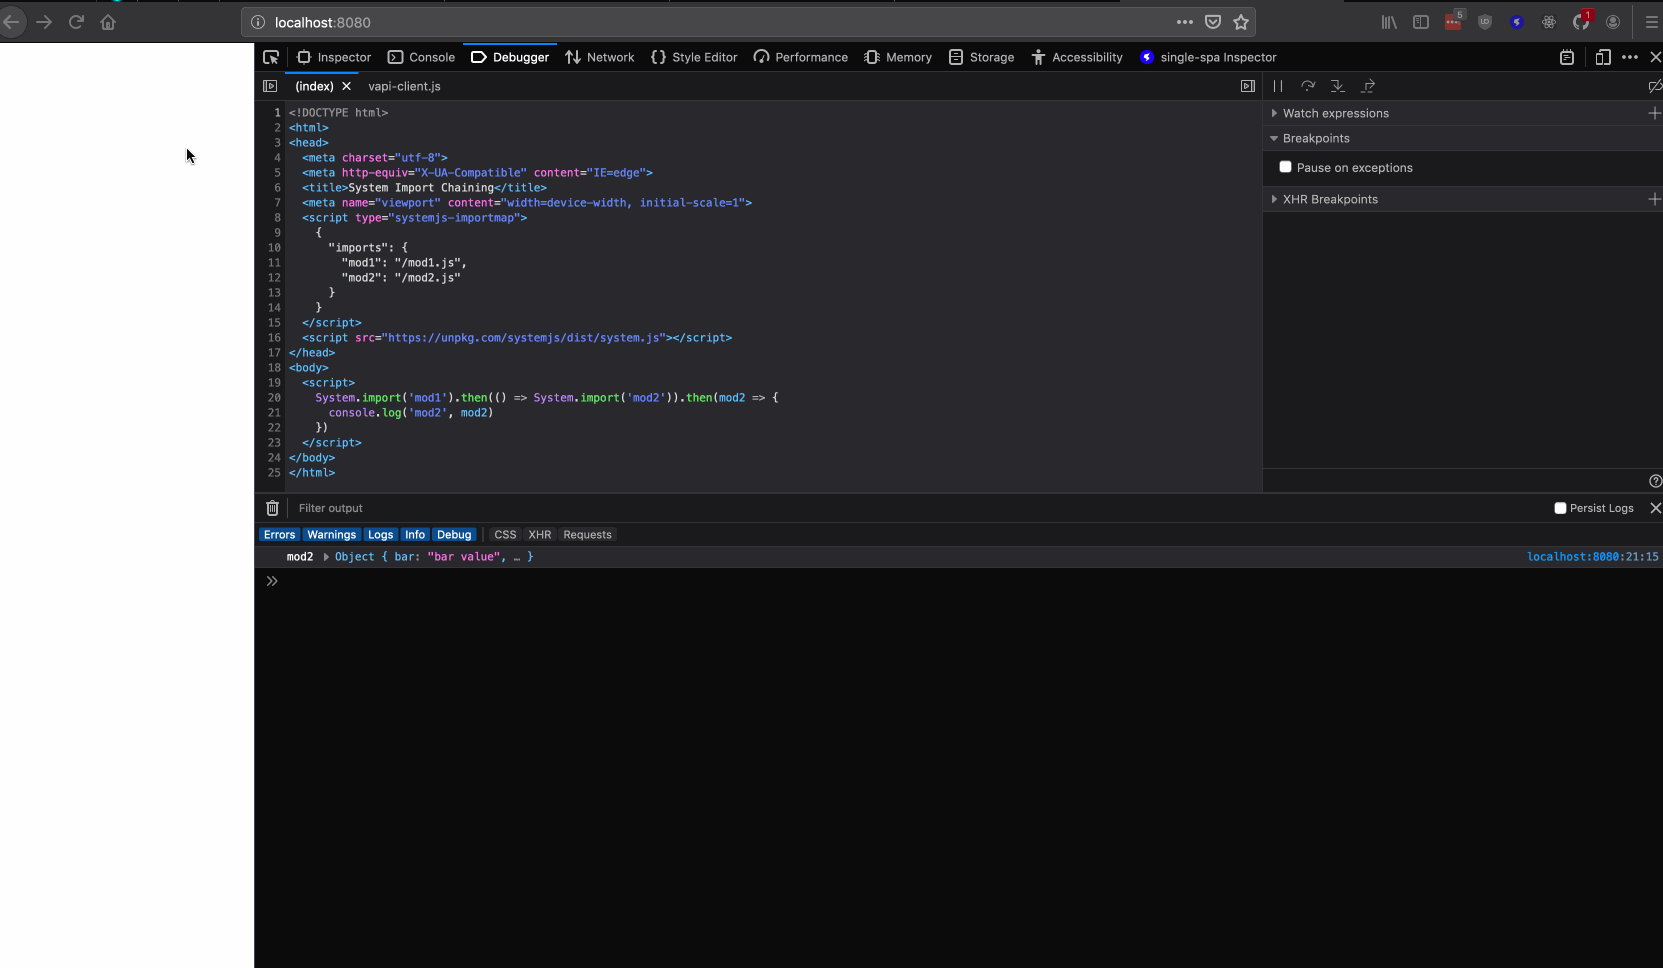Open the vapi-client.js source tab

pos(404,86)
